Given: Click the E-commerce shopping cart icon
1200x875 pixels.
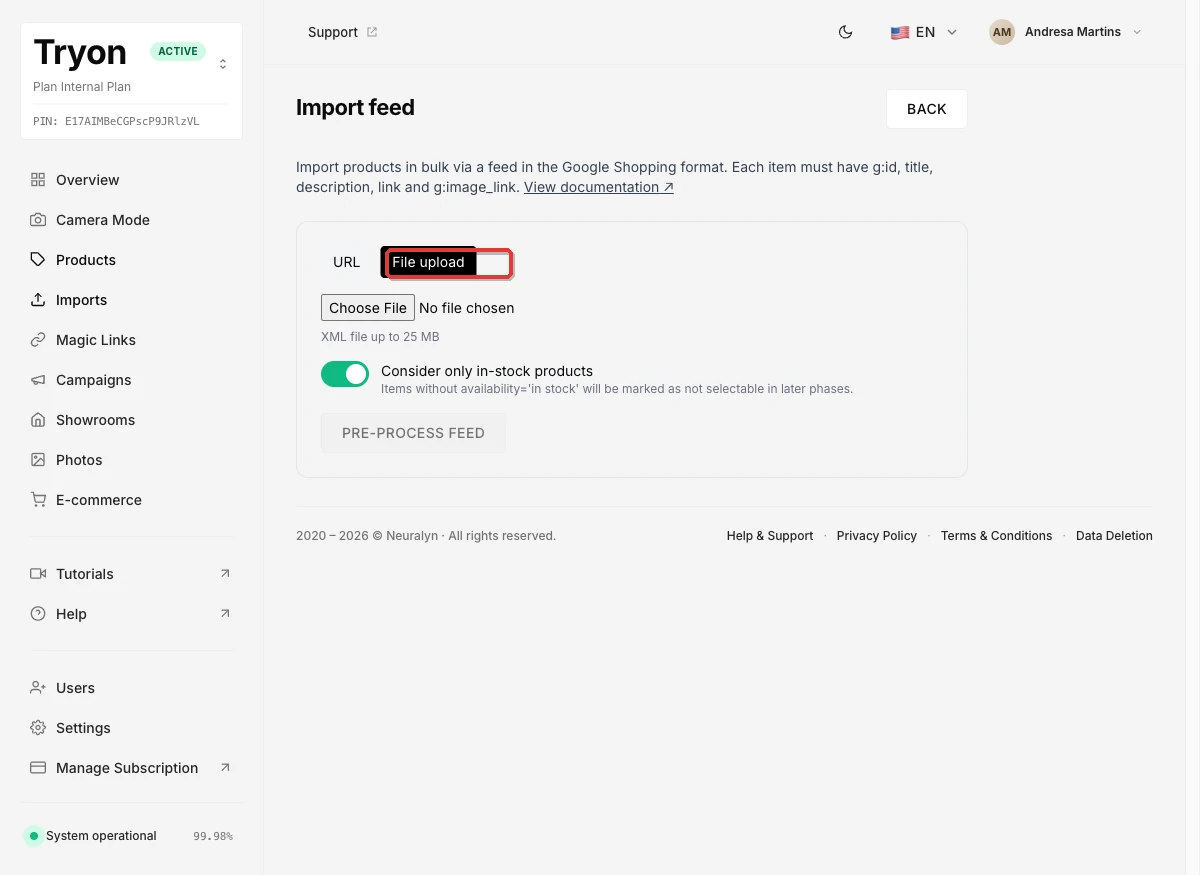Looking at the screenshot, I should 38,500.
